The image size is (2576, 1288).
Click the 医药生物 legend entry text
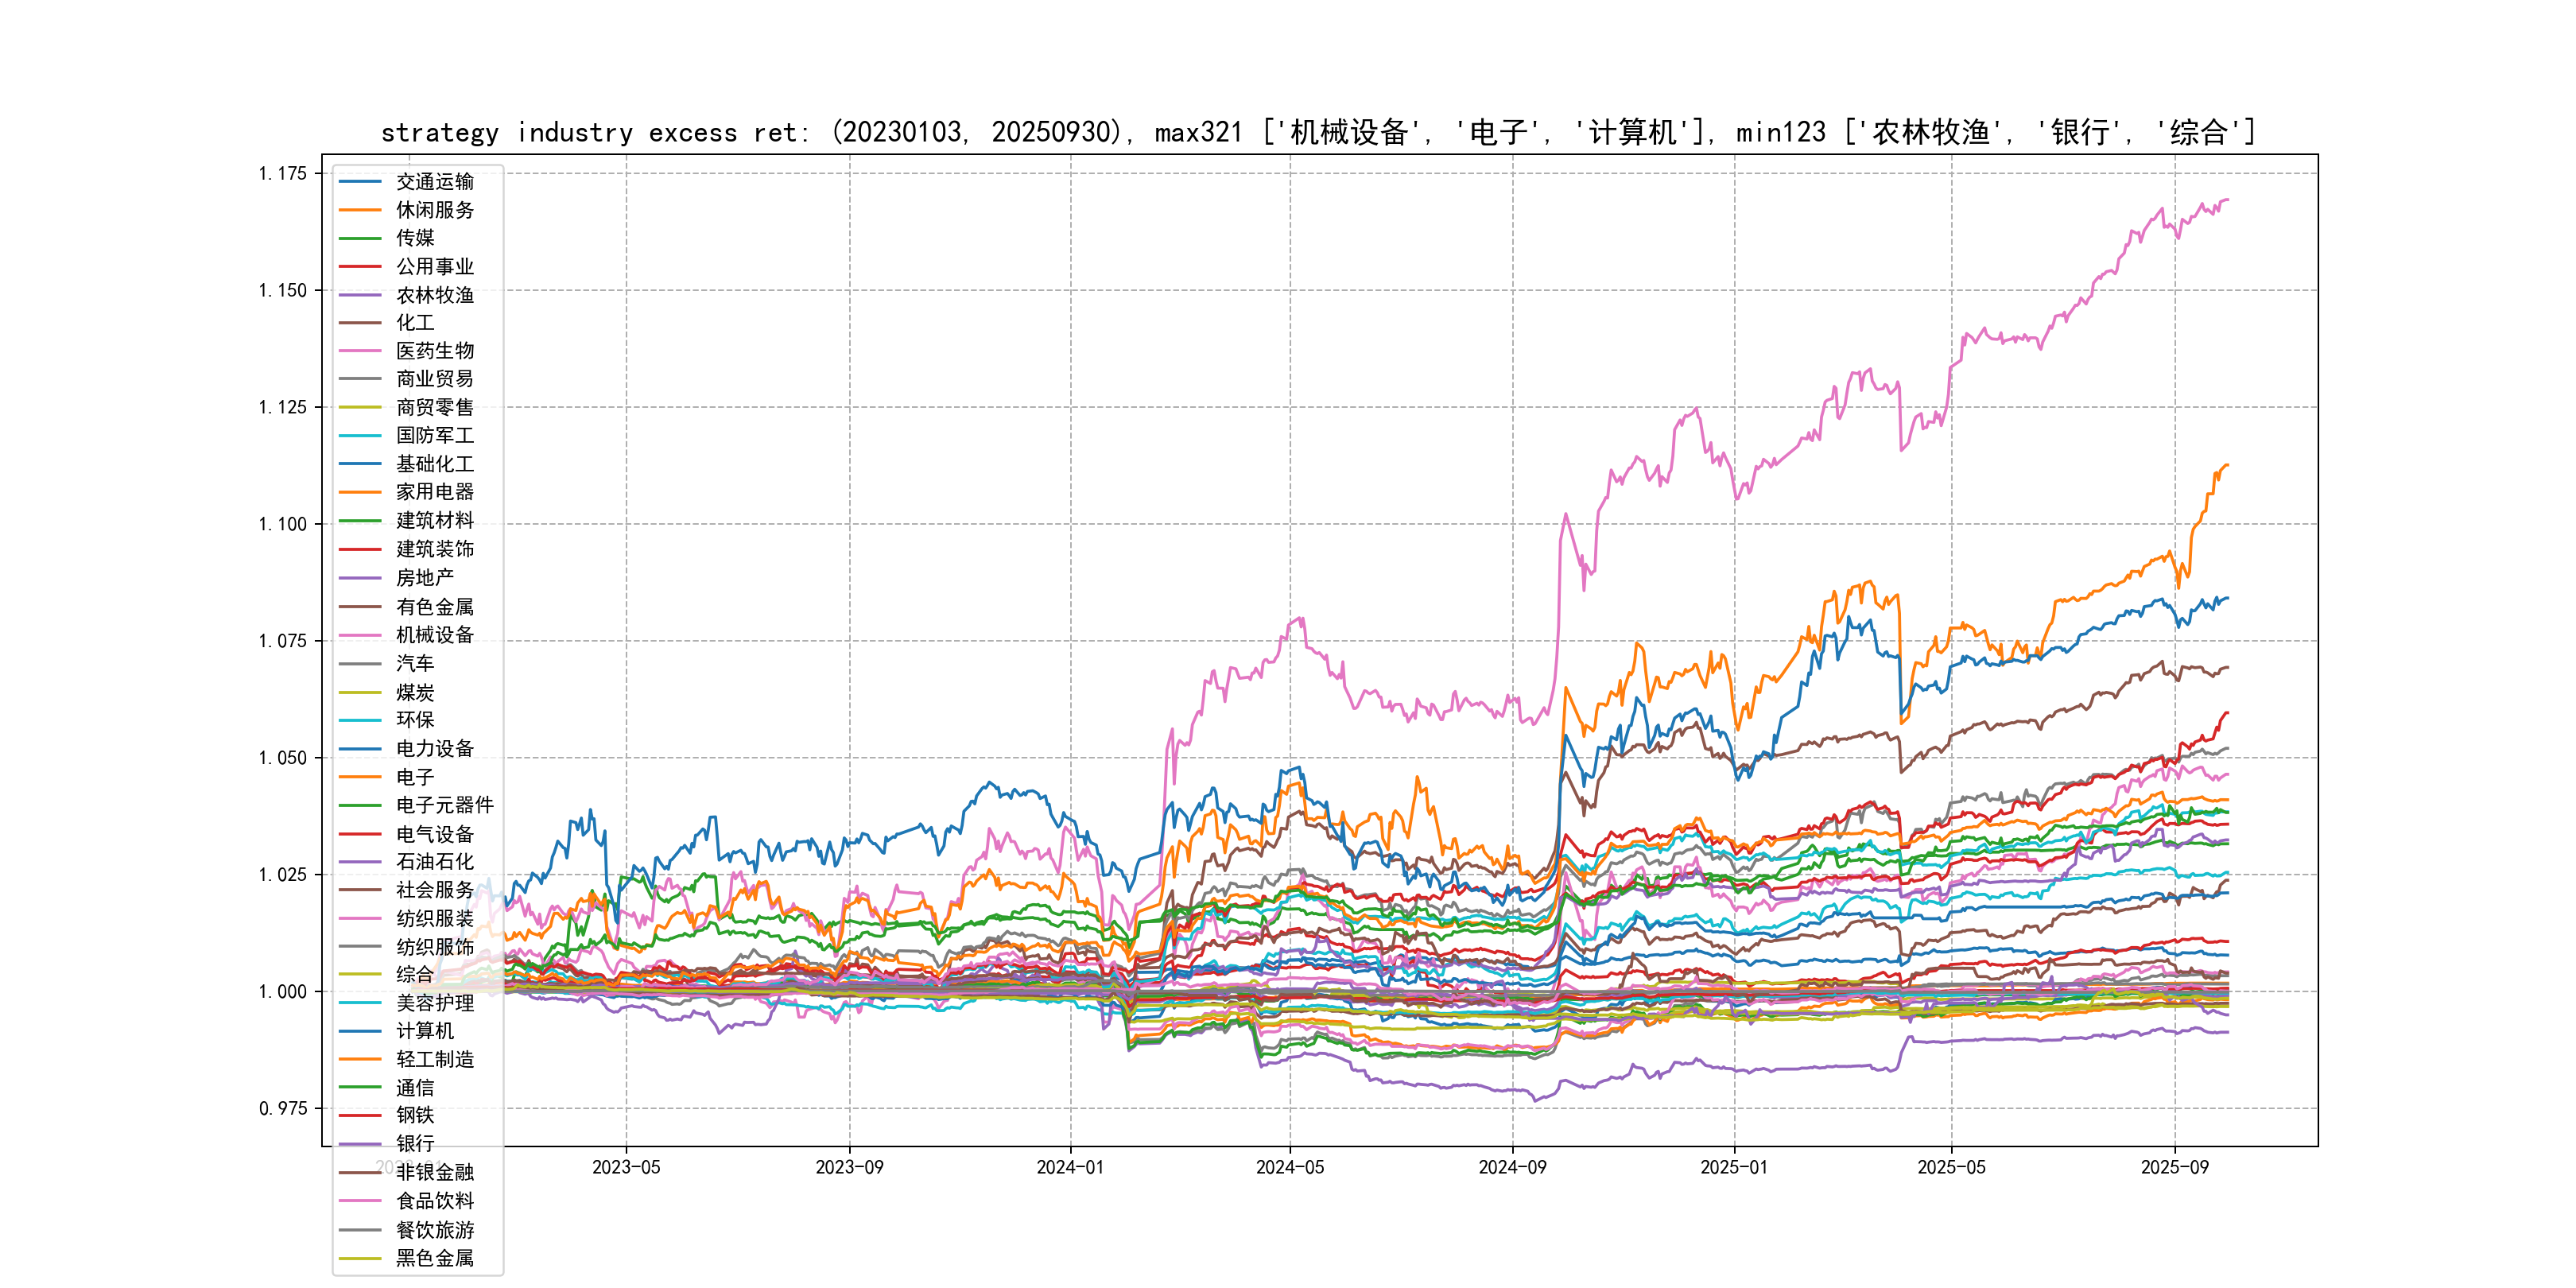click(434, 351)
